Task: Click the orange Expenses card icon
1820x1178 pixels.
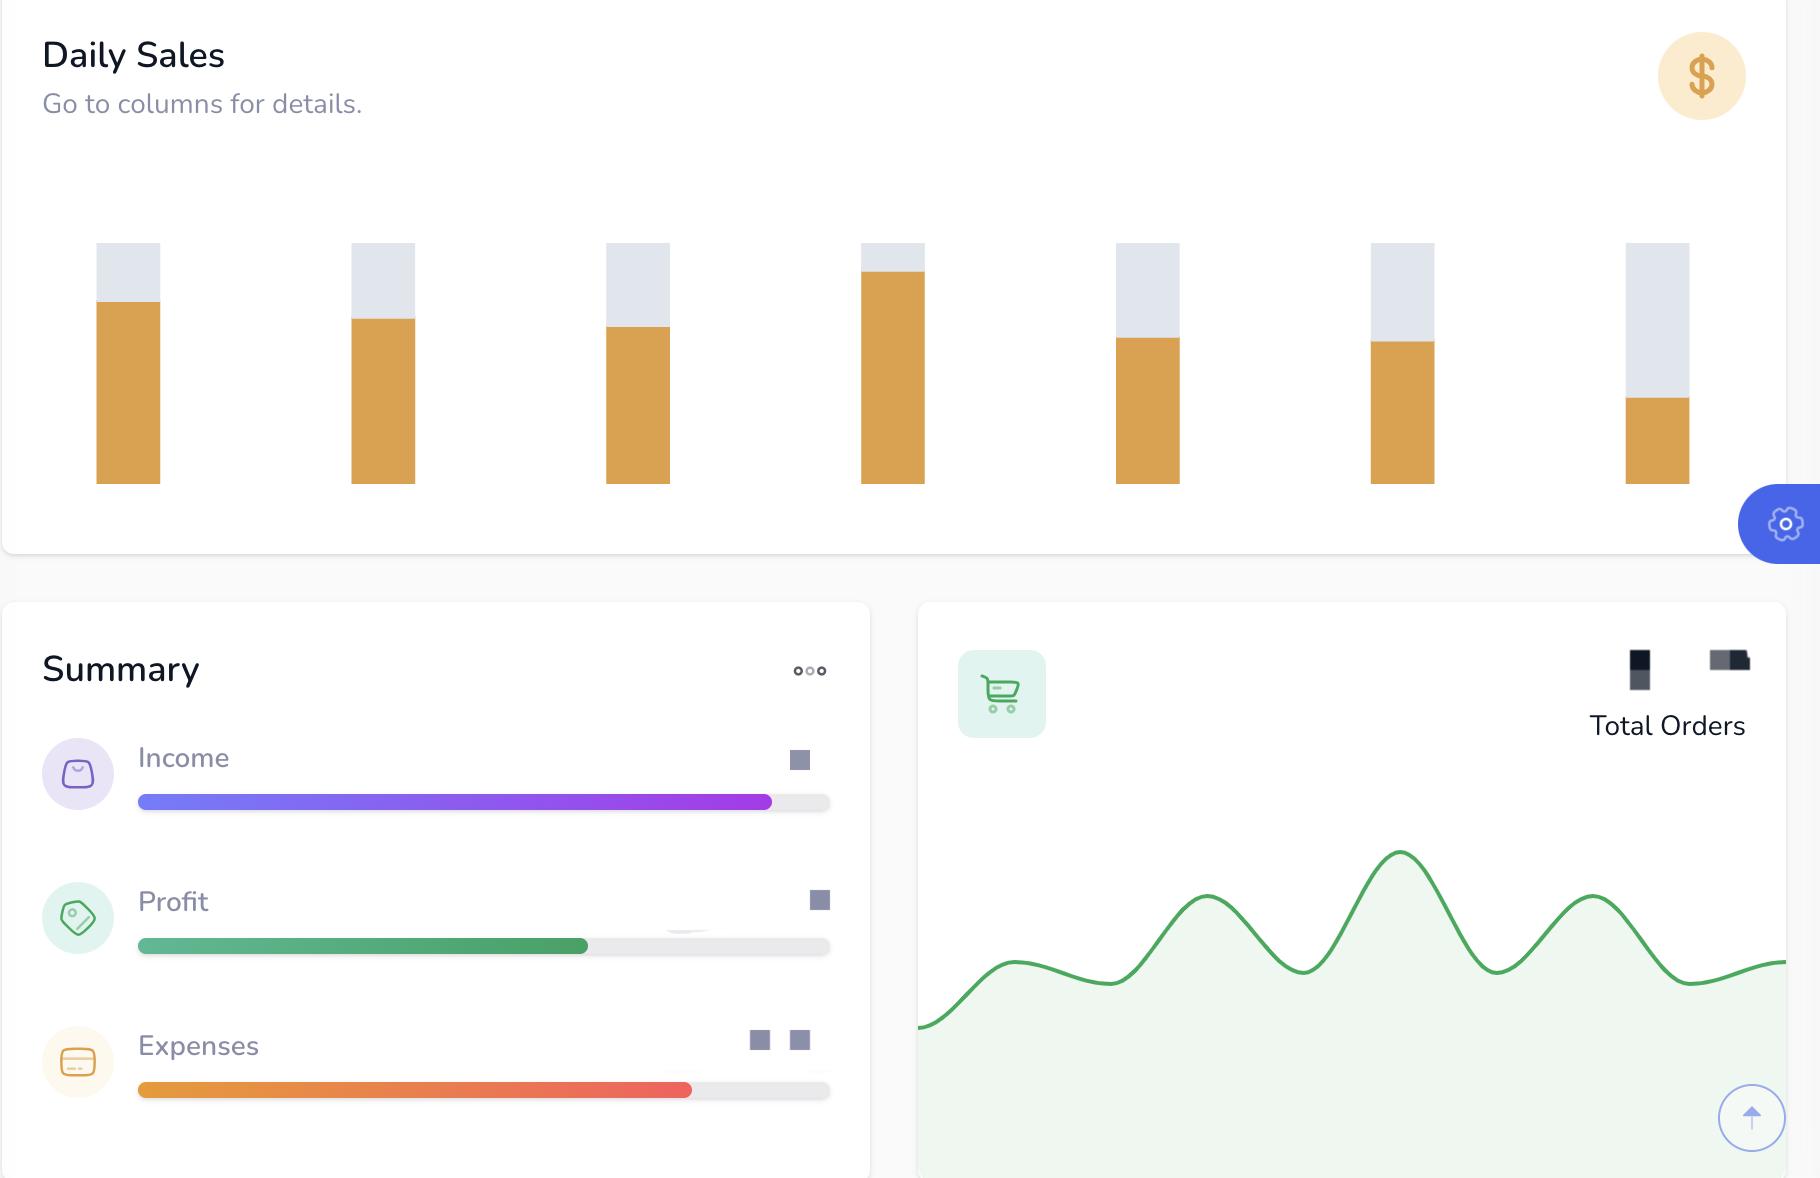Action: click(x=78, y=1062)
